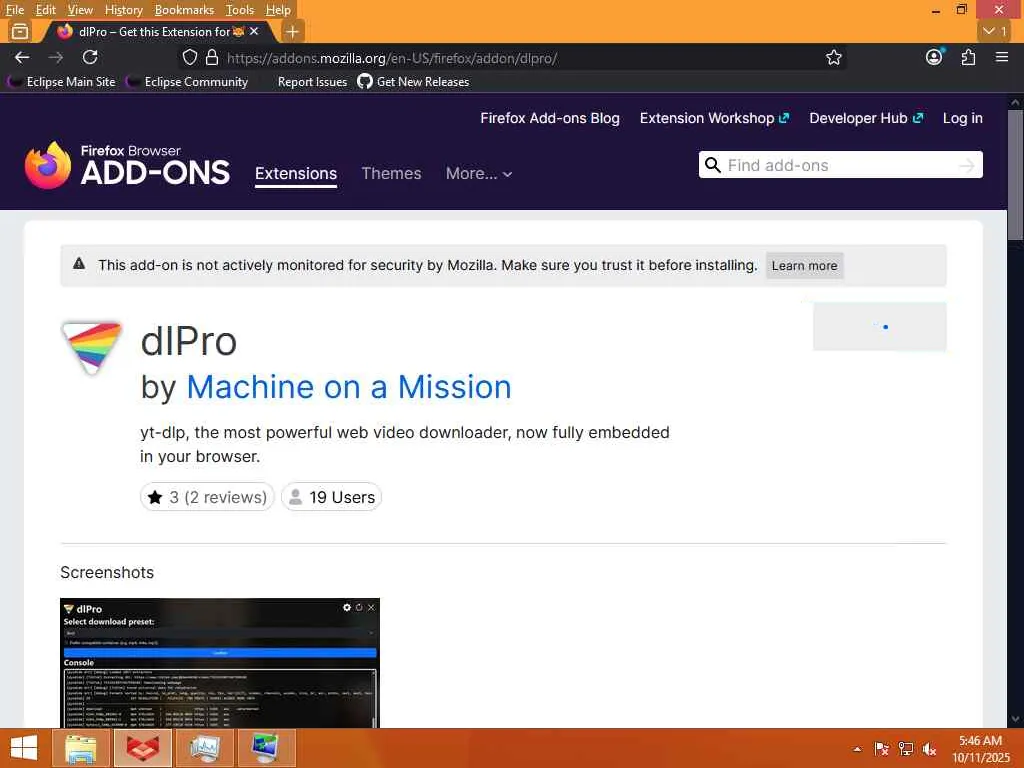Click the address bar URL

point(392,58)
